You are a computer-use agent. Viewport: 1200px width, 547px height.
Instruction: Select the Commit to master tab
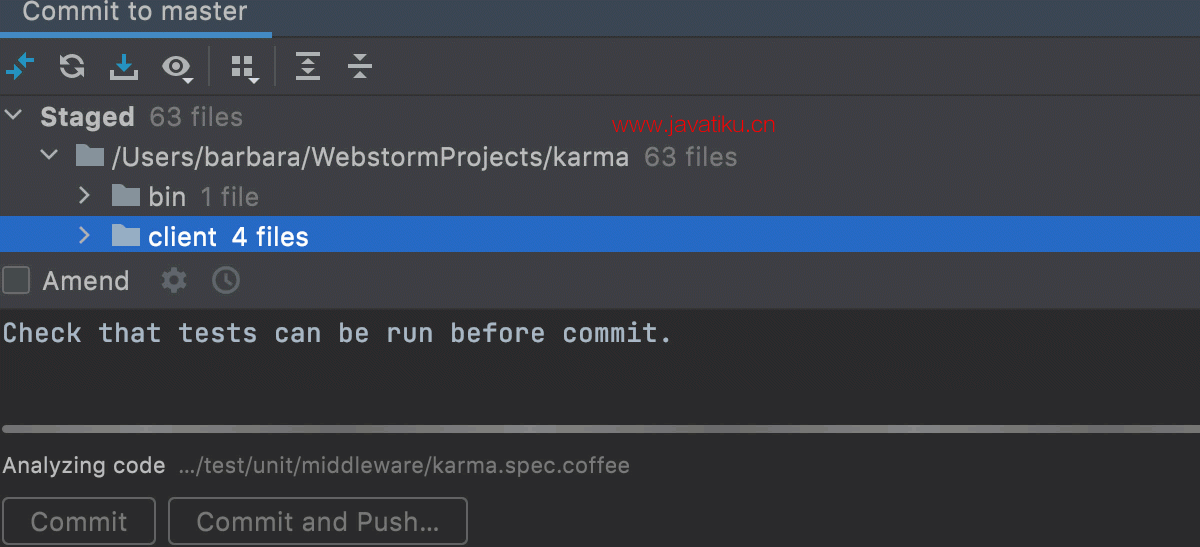coord(135,14)
